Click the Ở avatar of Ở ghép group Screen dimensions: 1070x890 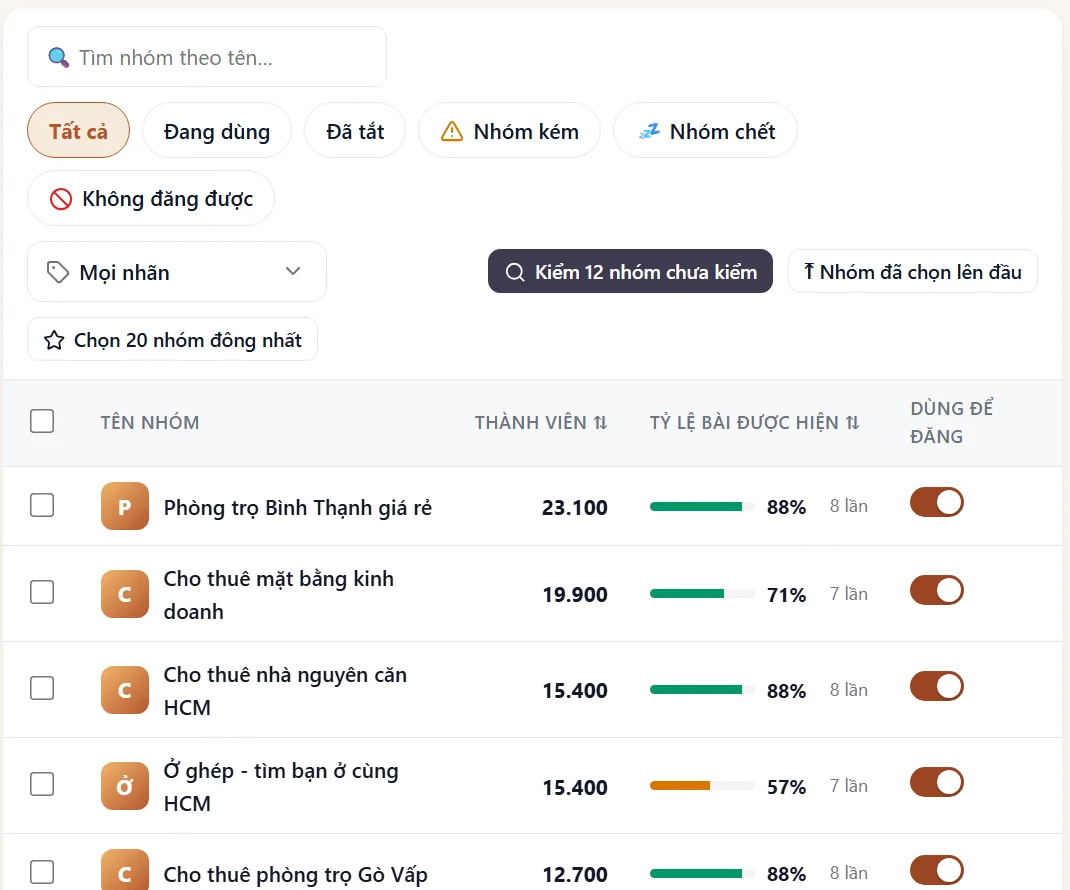(125, 786)
